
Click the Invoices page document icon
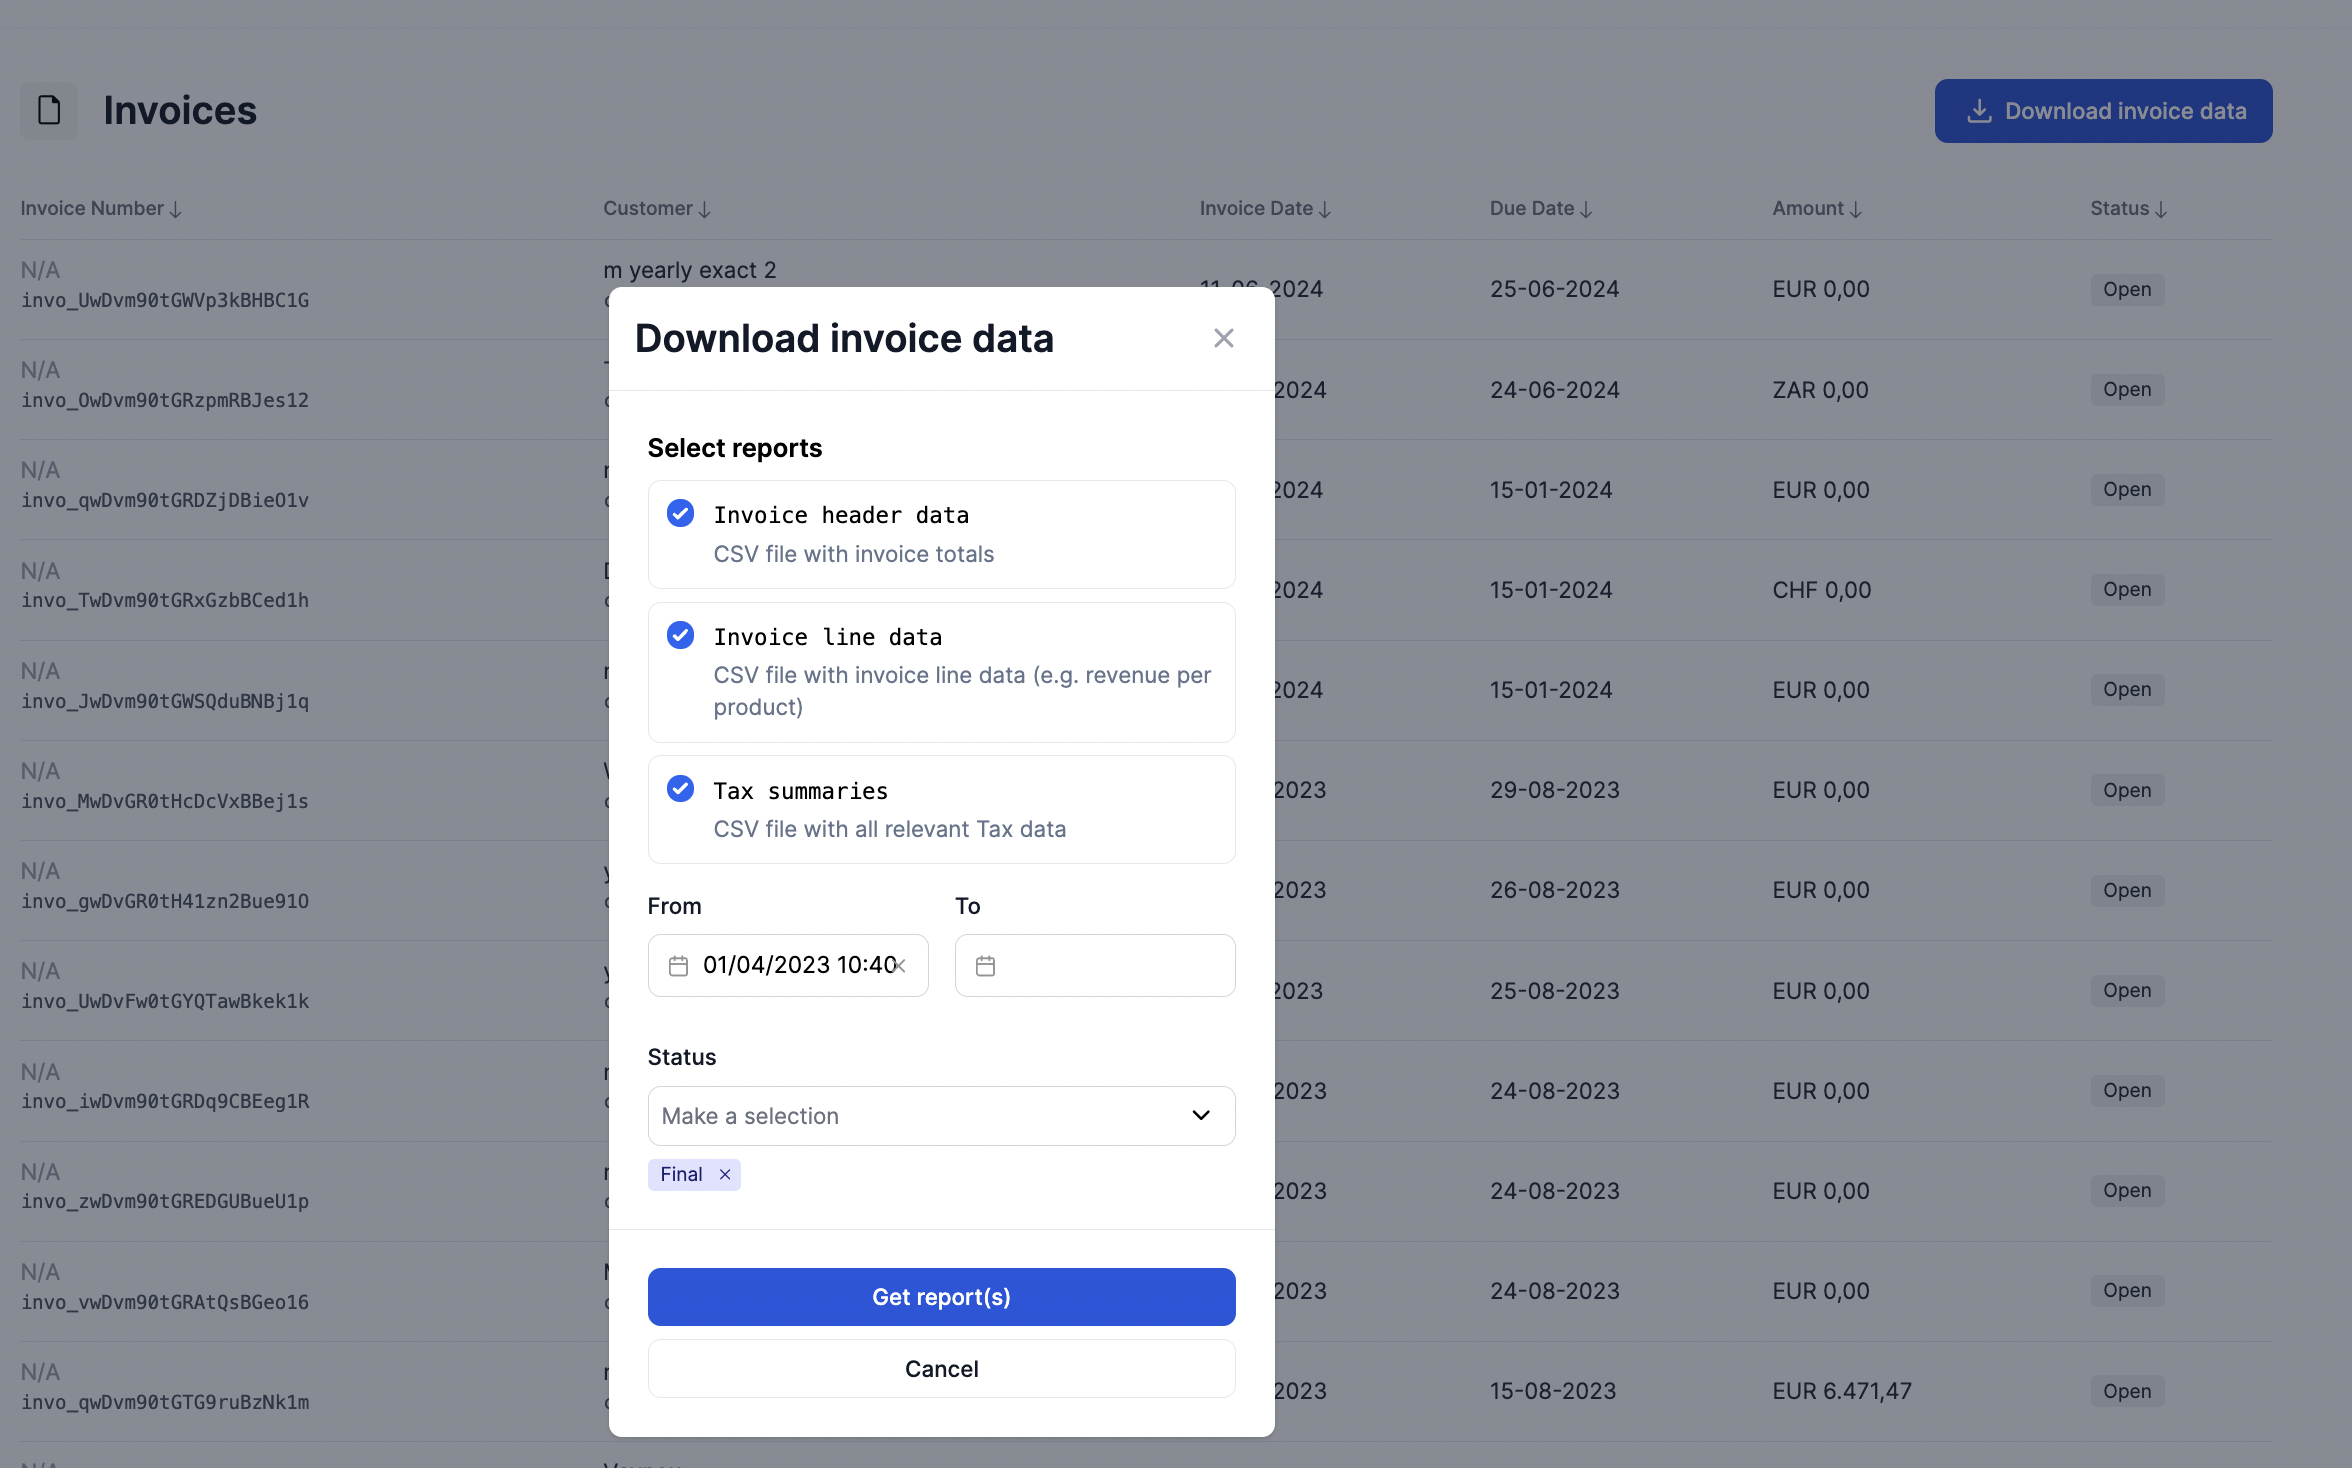[49, 110]
